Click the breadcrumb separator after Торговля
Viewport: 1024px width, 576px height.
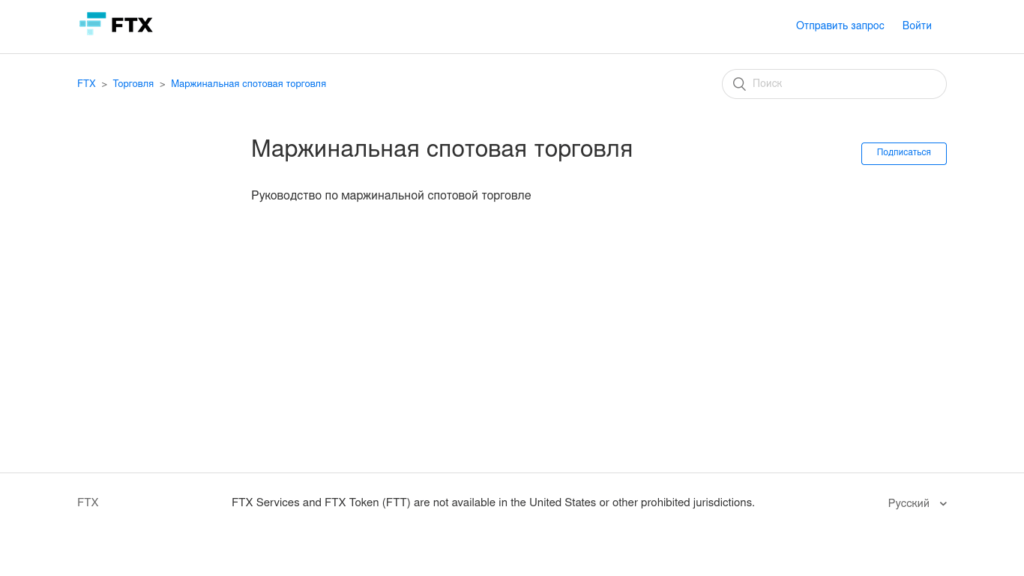tap(162, 84)
